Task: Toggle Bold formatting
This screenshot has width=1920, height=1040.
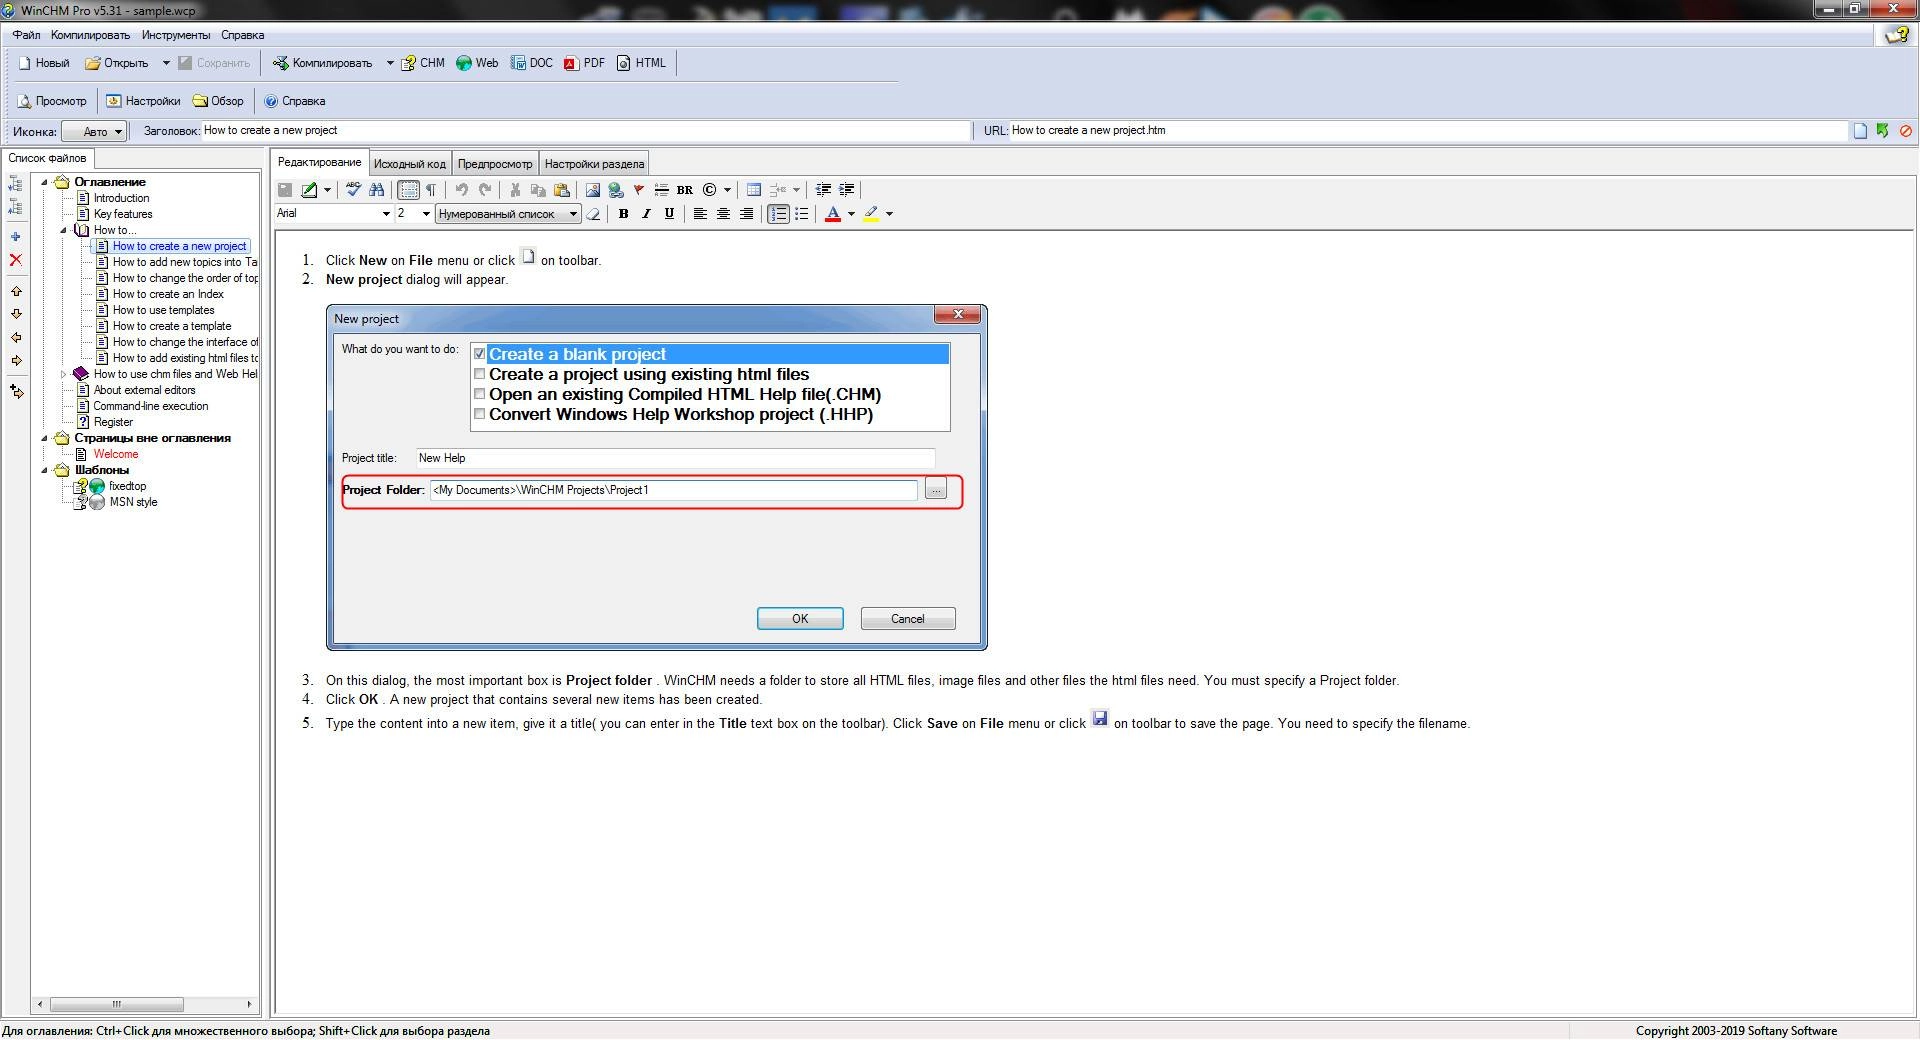Action: point(623,213)
